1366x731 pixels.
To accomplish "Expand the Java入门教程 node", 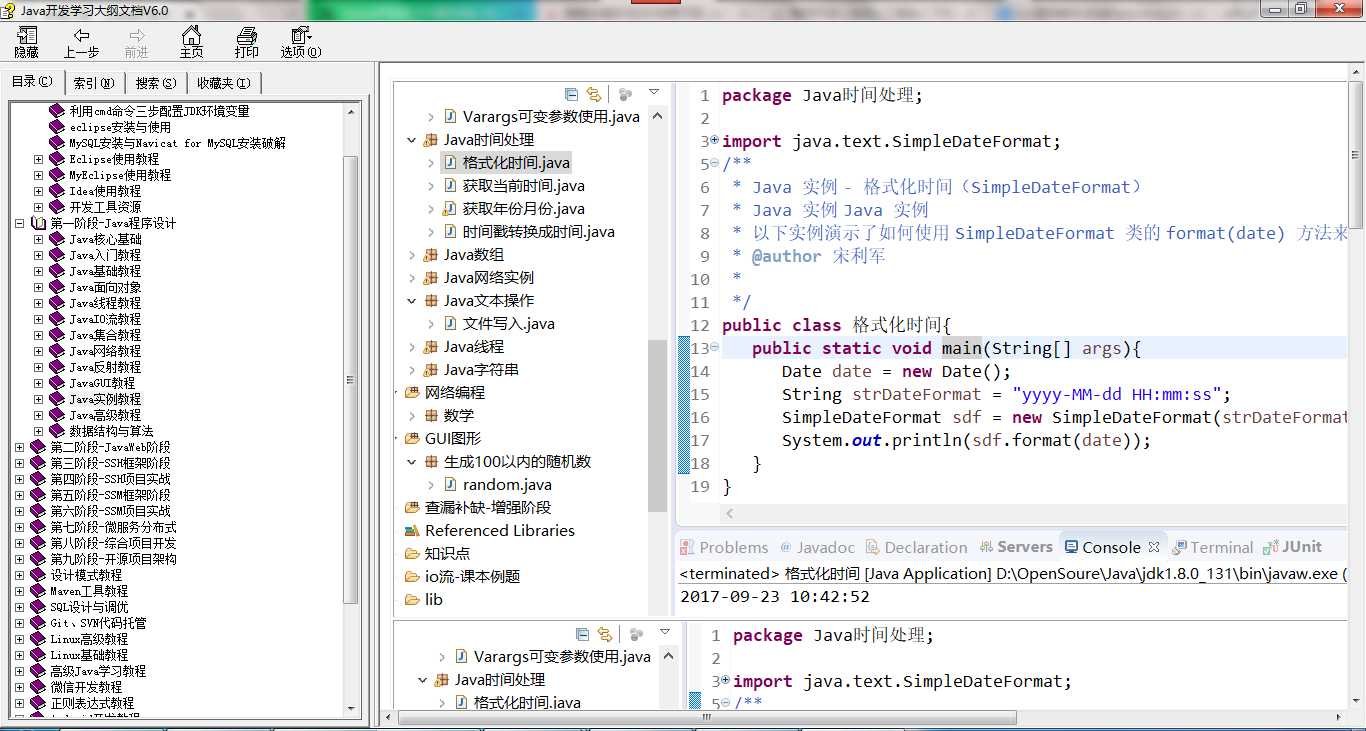I will 38,255.
